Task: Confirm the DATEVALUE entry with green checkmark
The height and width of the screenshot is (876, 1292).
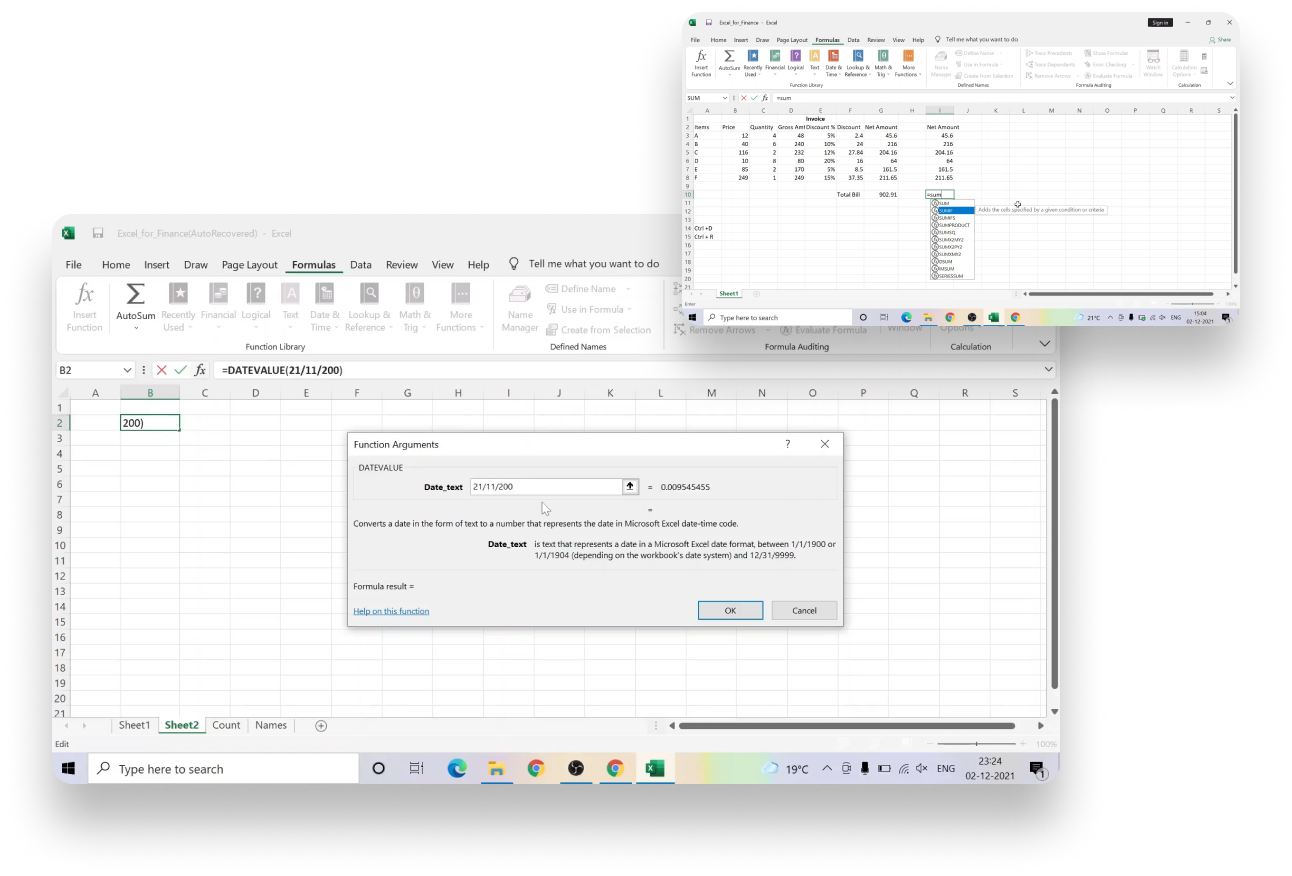Action: (x=180, y=370)
